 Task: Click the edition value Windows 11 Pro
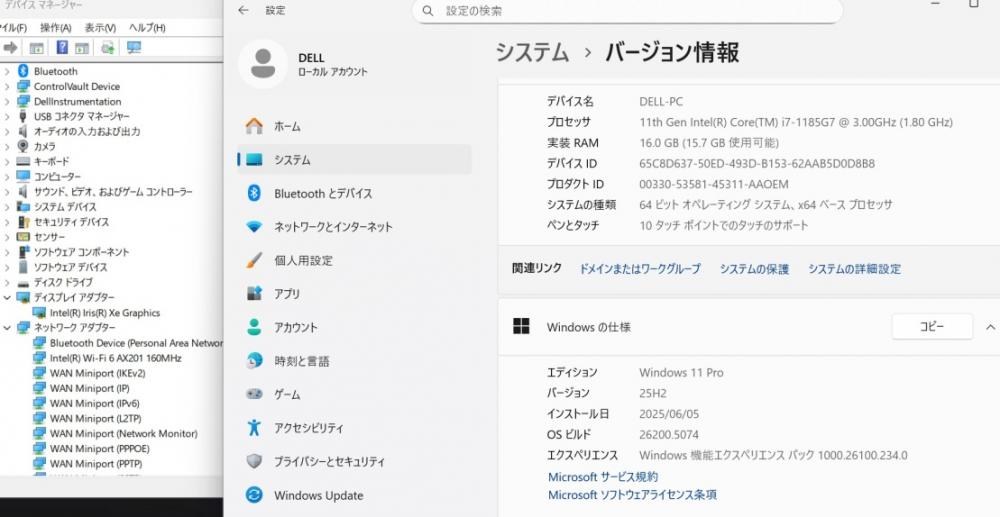(x=681, y=372)
